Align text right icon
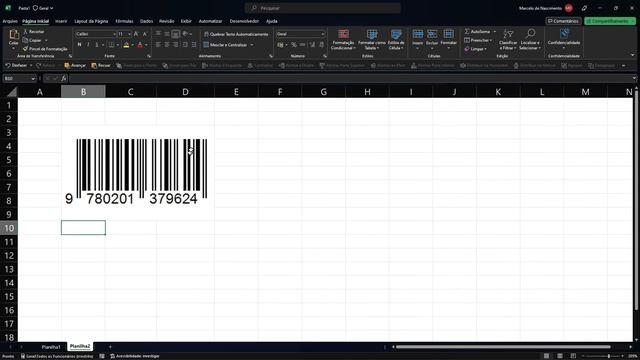 tap(176, 45)
